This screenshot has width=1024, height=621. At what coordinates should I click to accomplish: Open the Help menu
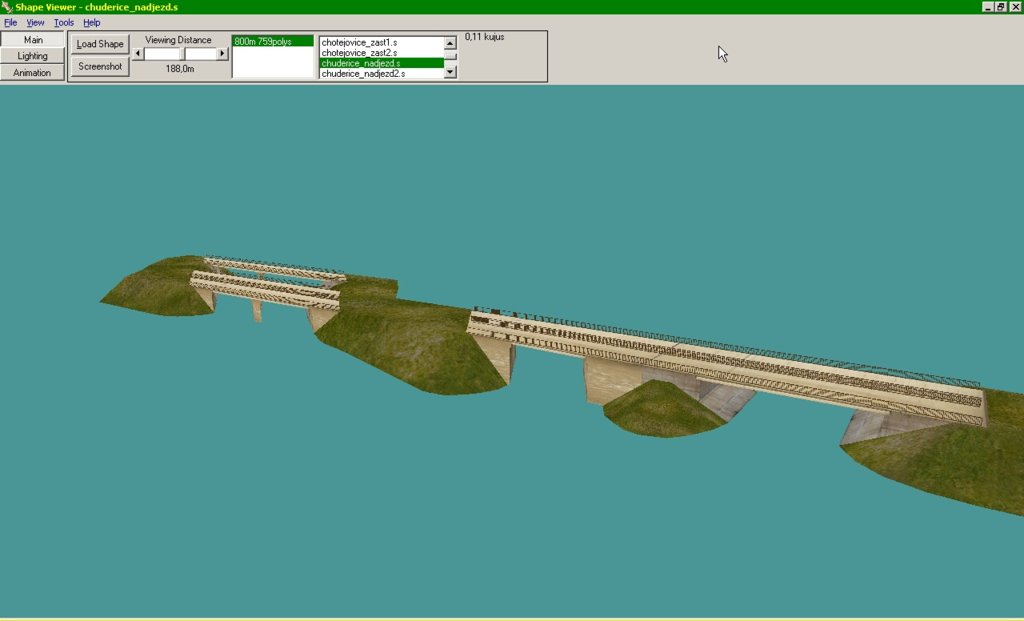coord(92,22)
